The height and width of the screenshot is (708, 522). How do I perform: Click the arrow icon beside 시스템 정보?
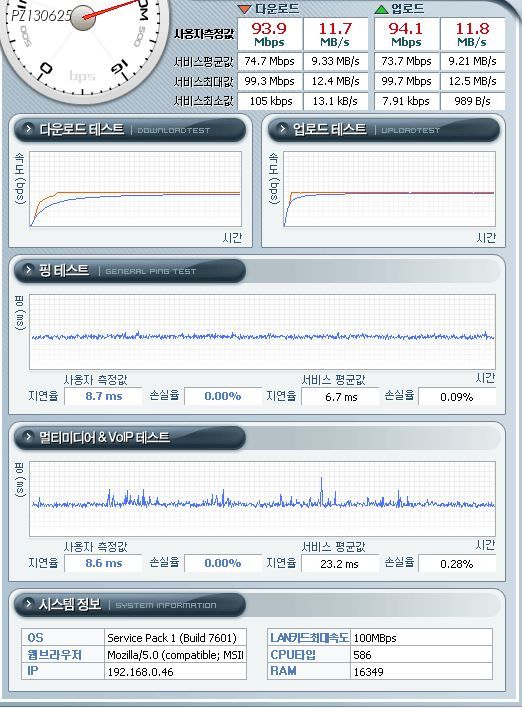(28, 604)
